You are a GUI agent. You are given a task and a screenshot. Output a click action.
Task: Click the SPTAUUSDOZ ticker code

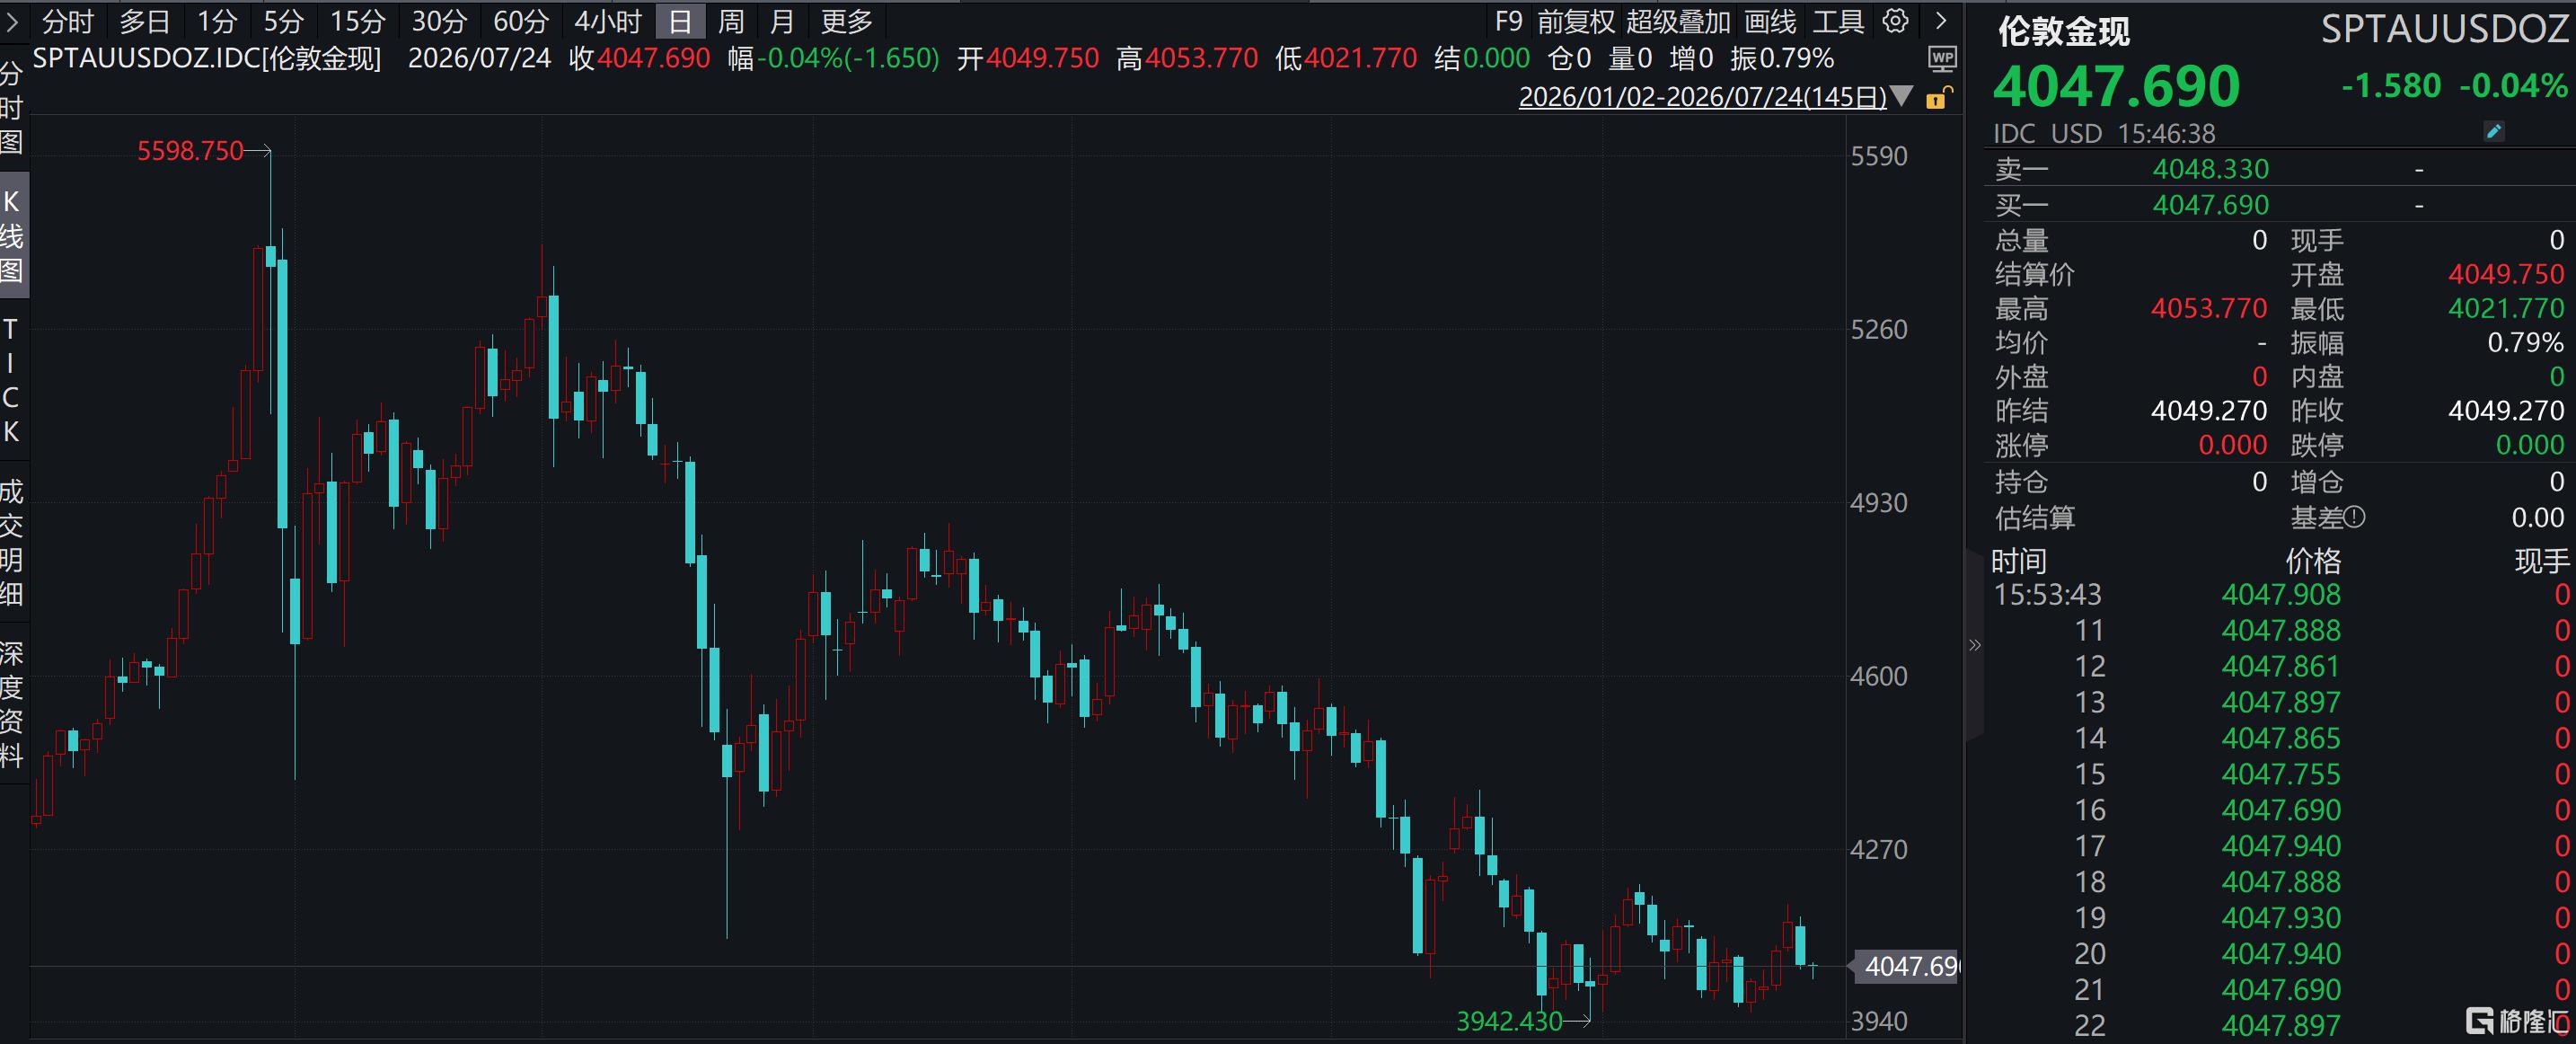point(2444,30)
